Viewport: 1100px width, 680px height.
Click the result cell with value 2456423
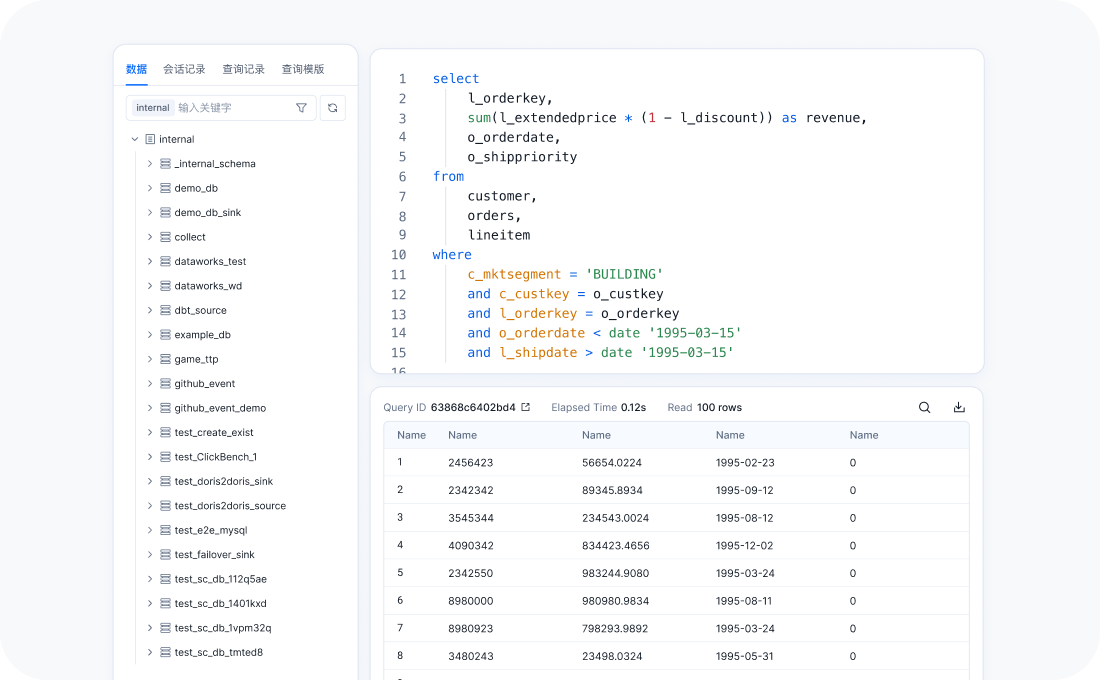click(470, 462)
